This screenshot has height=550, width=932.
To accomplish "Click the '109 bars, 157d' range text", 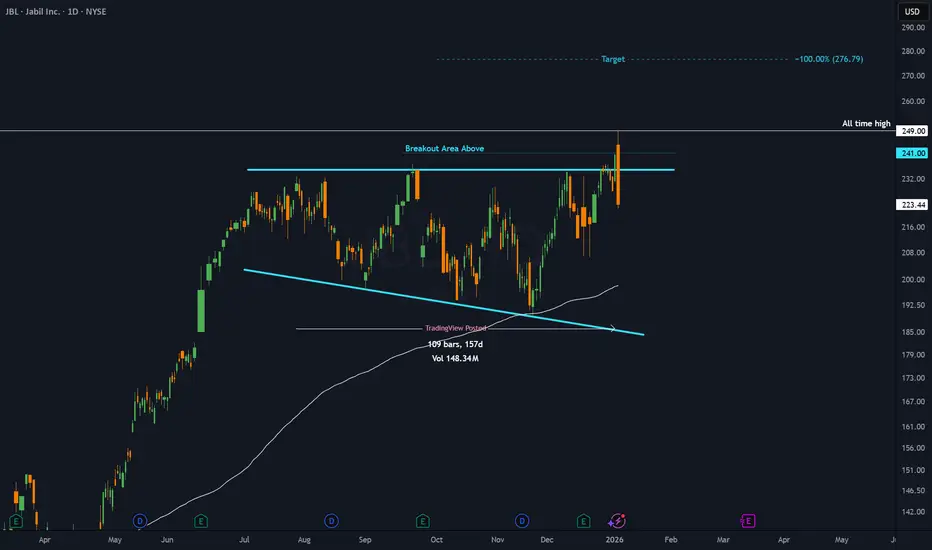I will 455,344.
